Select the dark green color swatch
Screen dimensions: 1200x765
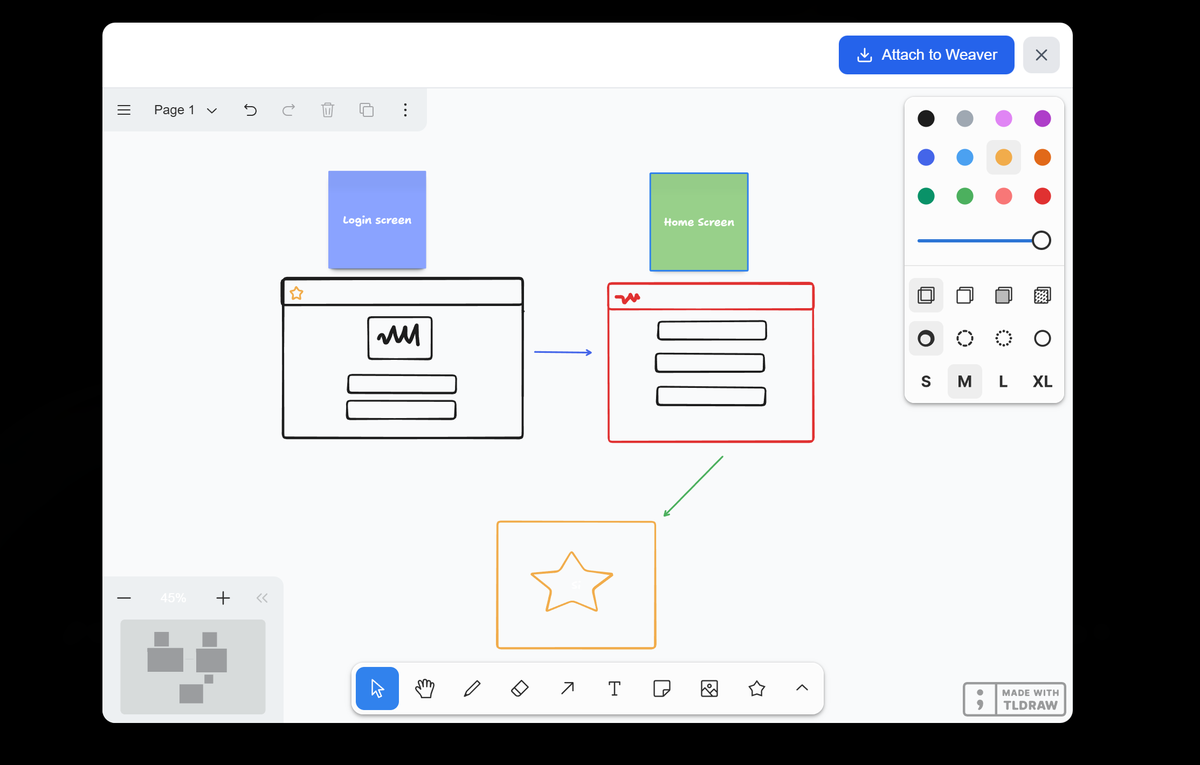[926, 196]
